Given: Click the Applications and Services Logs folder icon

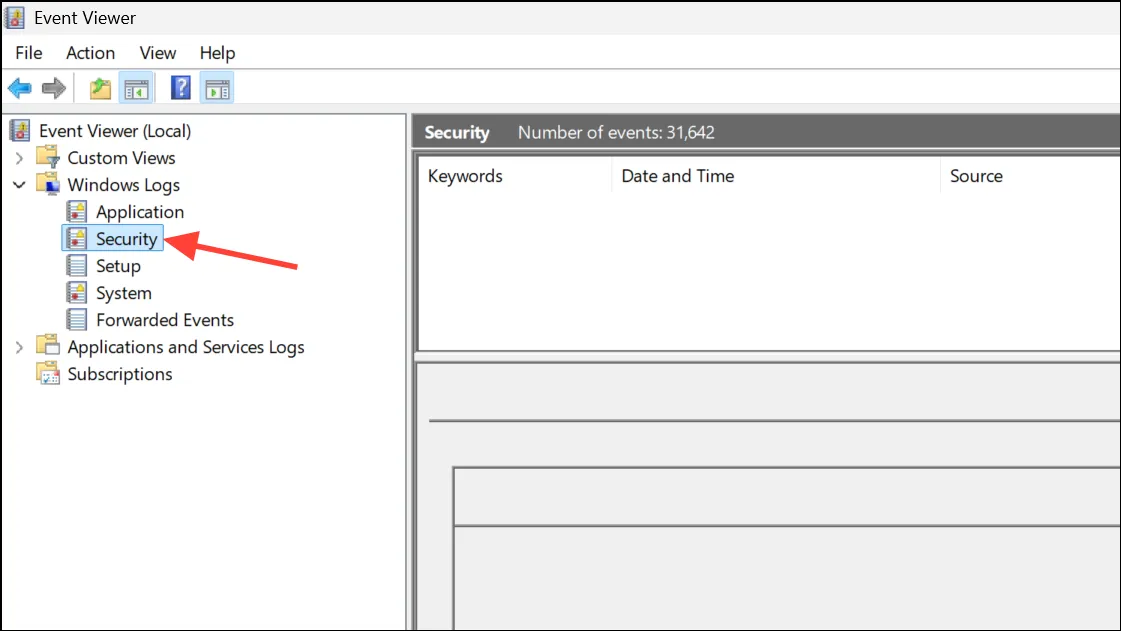Looking at the screenshot, I should pos(48,346).
